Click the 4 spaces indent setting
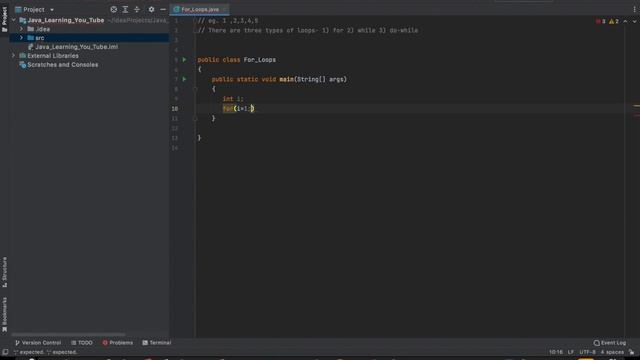The image size is (640, 360). coord(612,352)
